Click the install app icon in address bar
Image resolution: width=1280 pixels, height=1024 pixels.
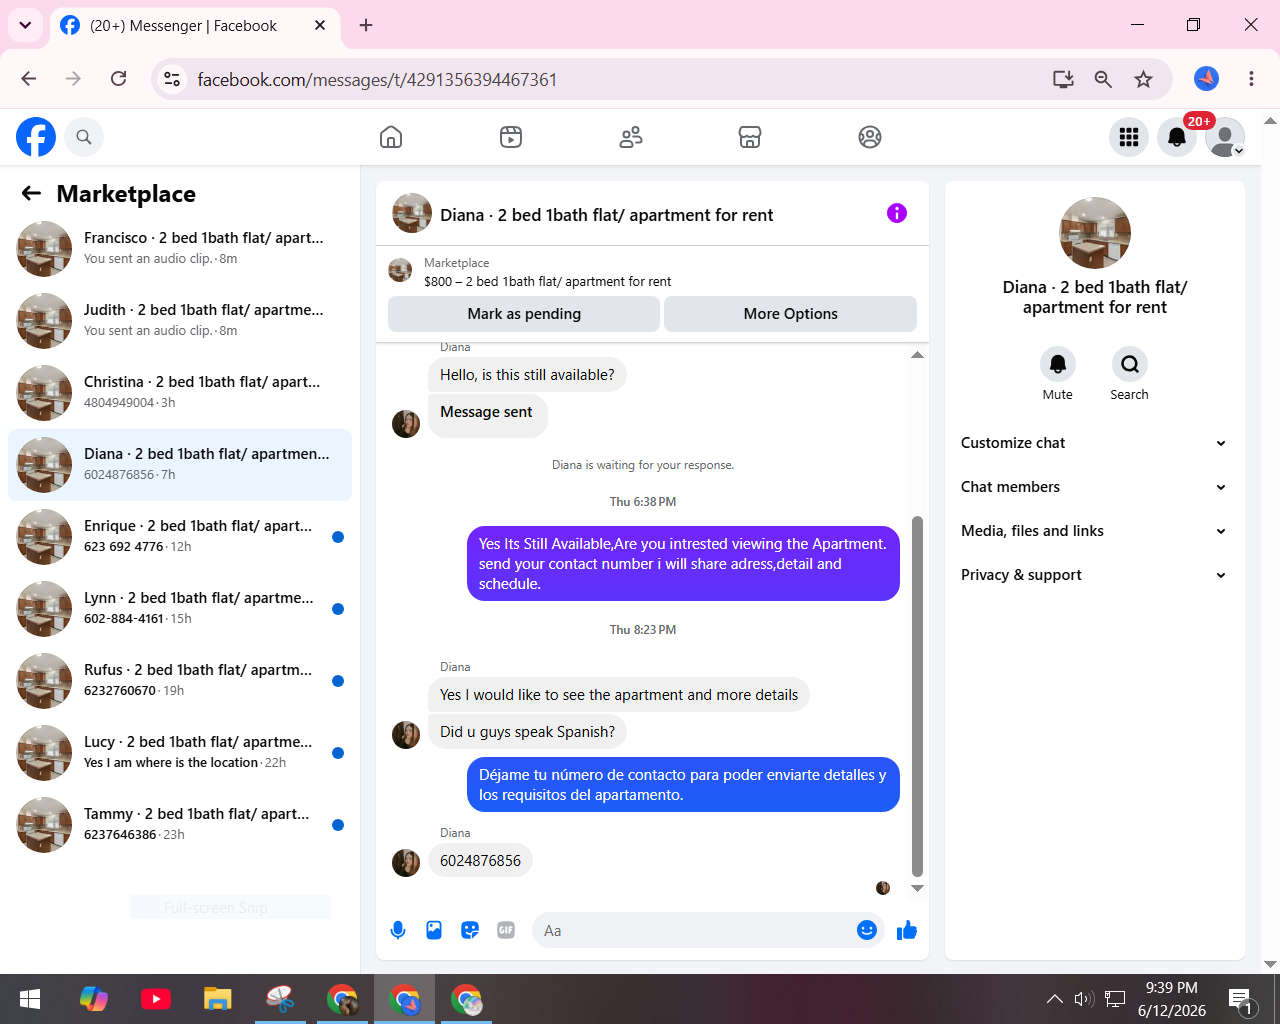pos(1063,79)
